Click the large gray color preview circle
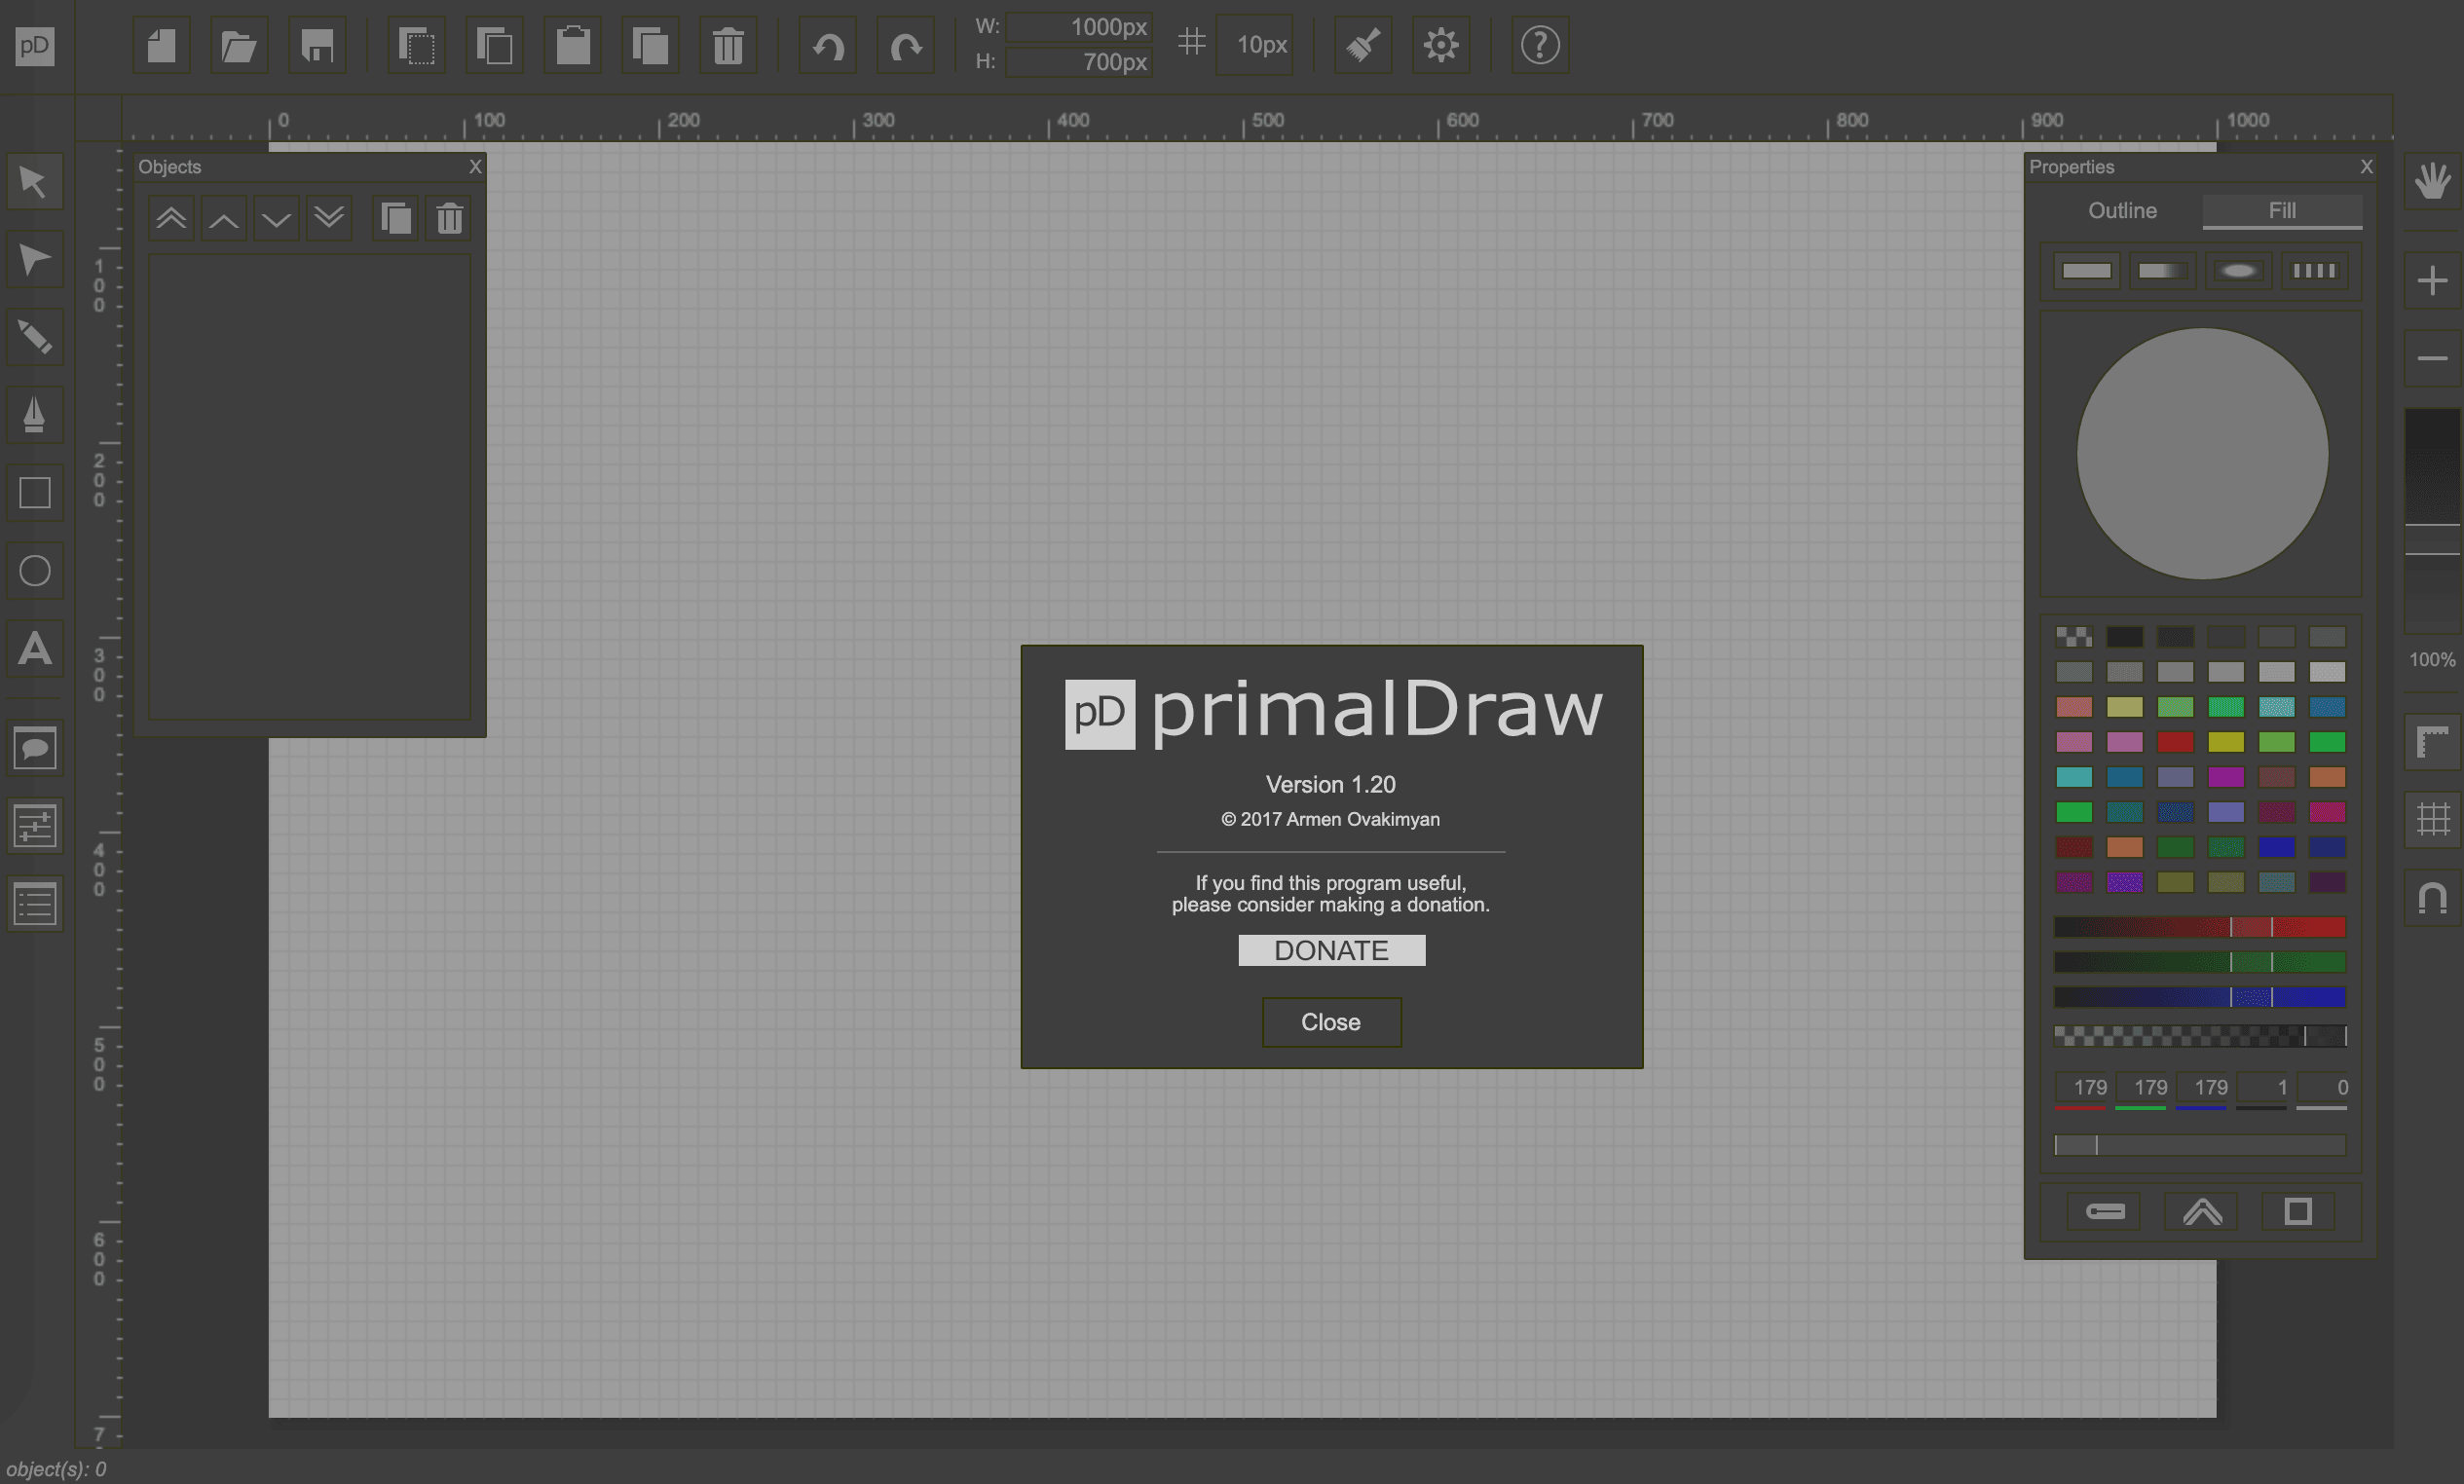The height and width of the screenshot is (1484, 2464). click(2202, 454)
